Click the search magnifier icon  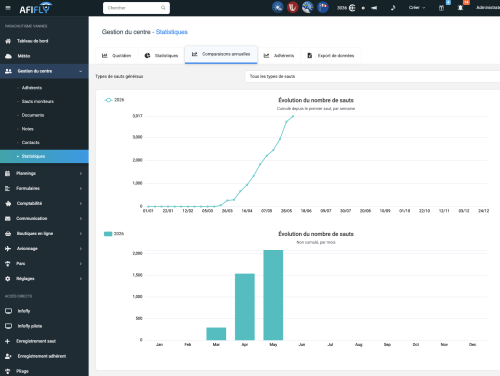163,8
